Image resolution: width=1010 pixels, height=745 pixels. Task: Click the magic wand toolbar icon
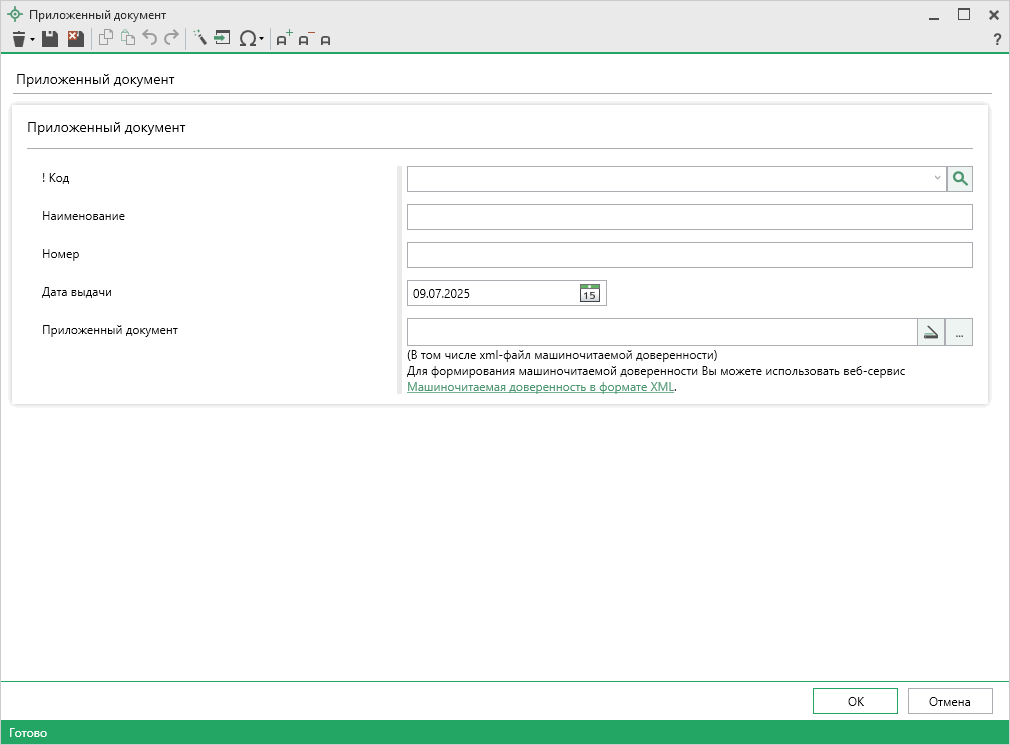pyautogui.click(x=200, y=39)
